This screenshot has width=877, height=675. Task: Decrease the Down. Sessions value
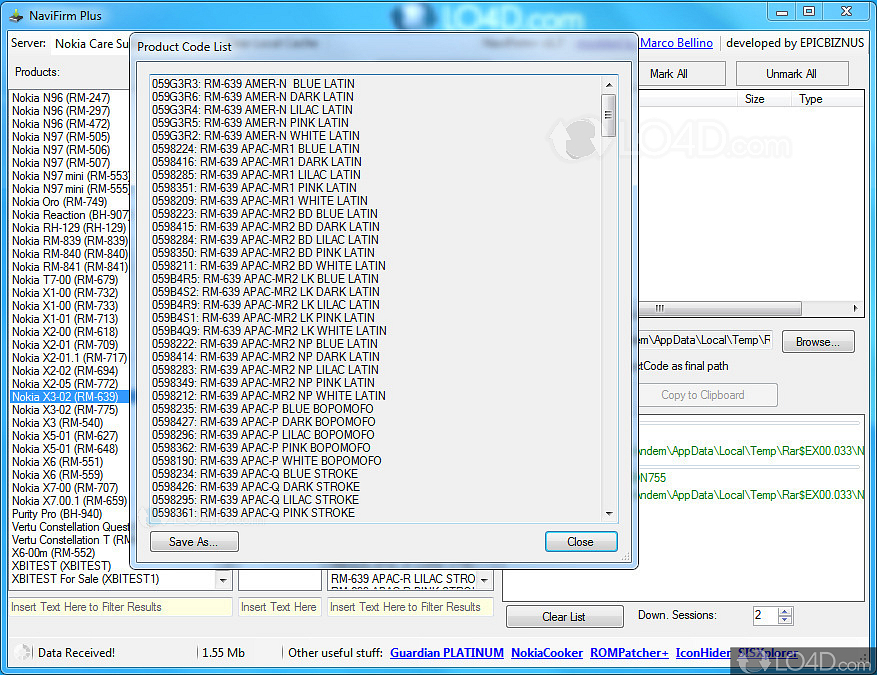(x=785, y=620)
